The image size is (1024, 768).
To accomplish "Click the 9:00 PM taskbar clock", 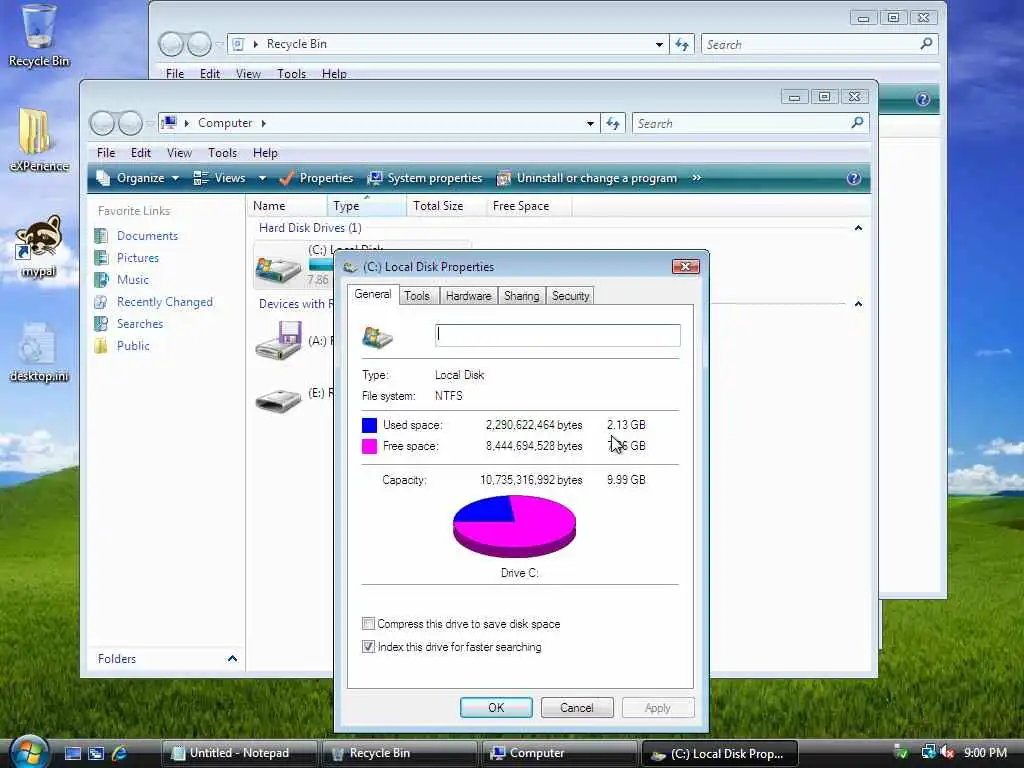I will [x=985, y=752].
